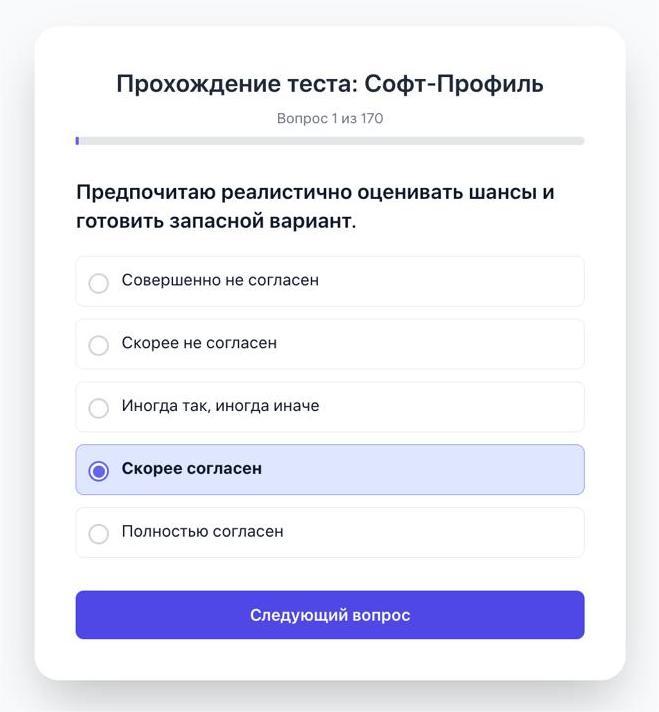
Task: Select the 'Полностью согласен' radio circle
Action: [98, 534]
